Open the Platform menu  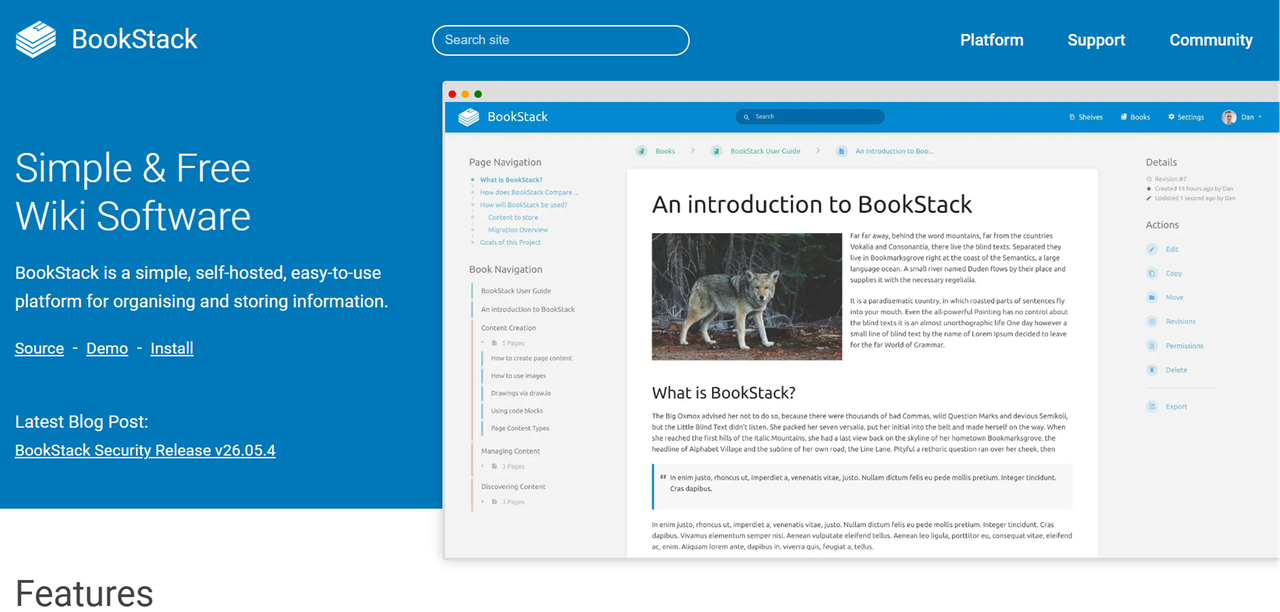point(992,40)
